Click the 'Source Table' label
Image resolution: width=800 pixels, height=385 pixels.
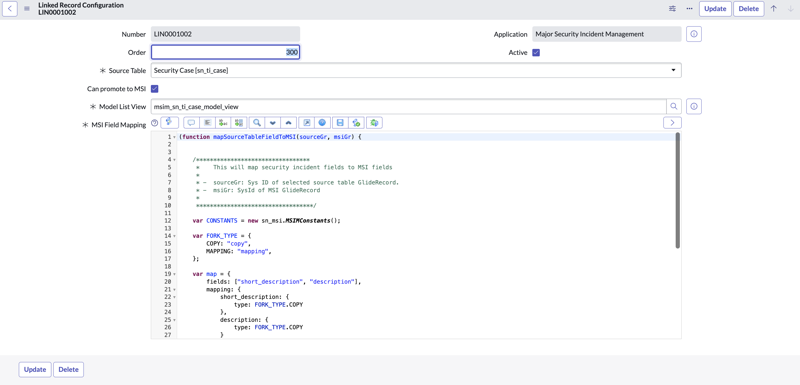[x=127, y=71]
